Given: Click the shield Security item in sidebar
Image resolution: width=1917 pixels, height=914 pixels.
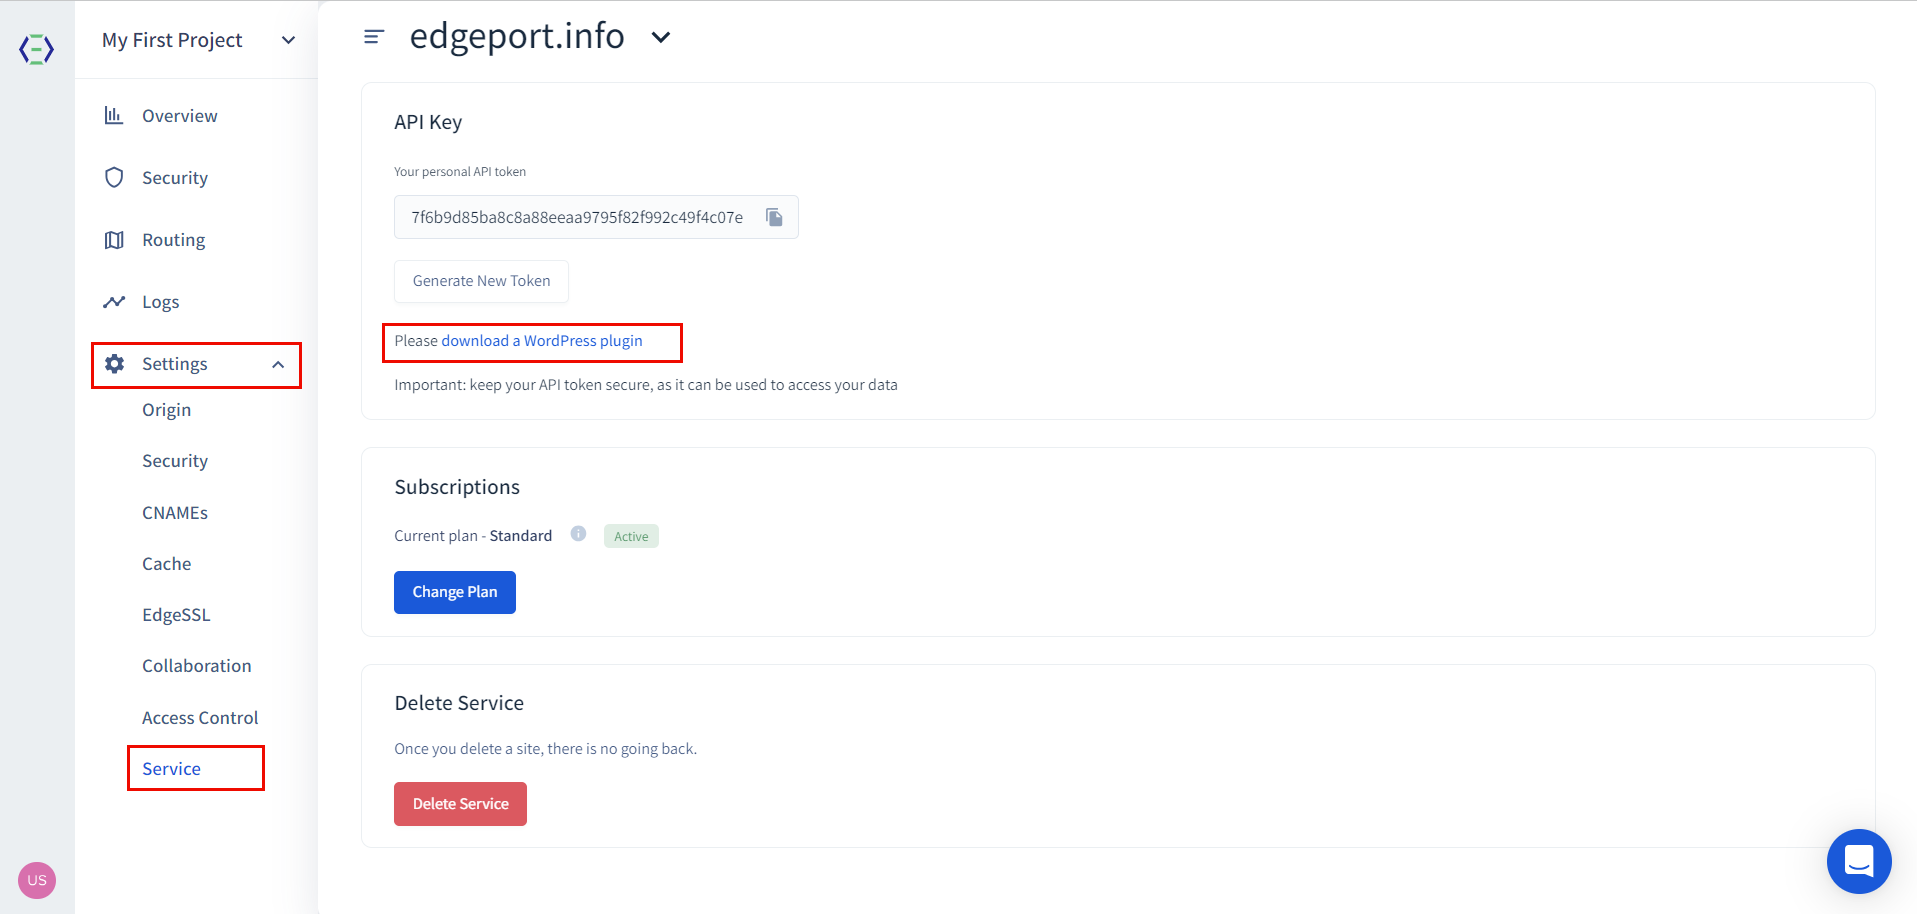Looking at the screenshot, I should (174, 178).
